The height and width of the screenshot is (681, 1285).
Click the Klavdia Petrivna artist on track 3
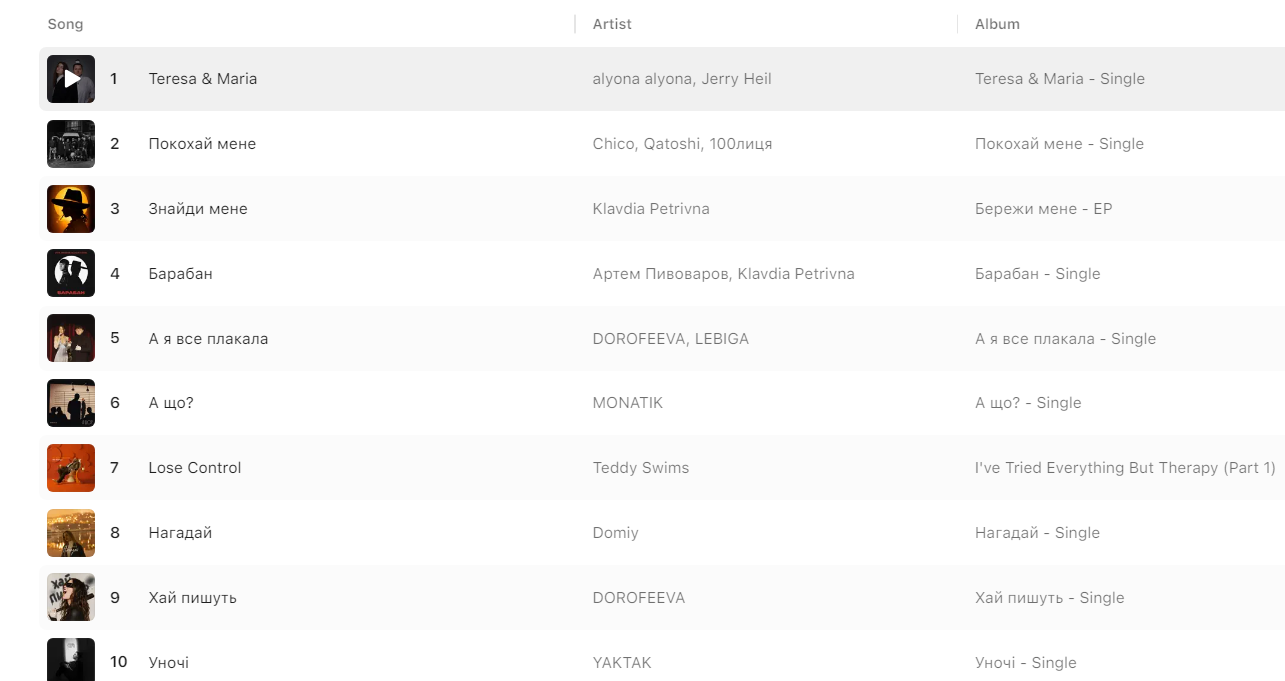(x=651, y=209)
